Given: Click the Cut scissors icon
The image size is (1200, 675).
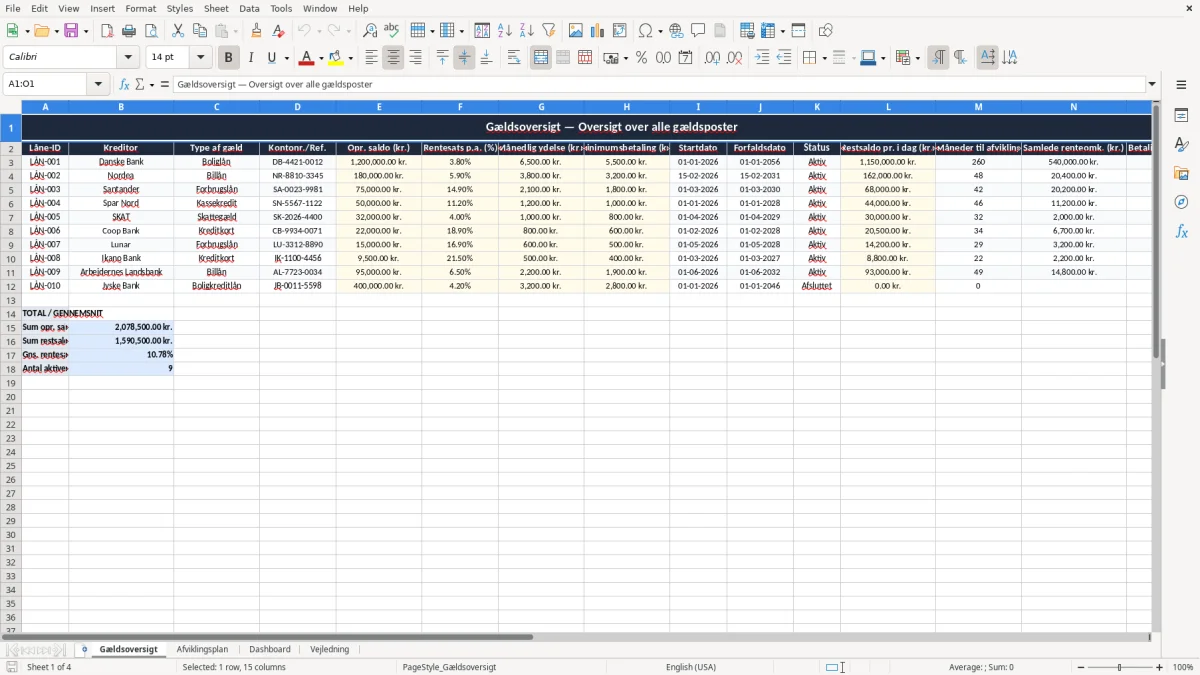Looking at the screenshot, I should pos(178,31).
